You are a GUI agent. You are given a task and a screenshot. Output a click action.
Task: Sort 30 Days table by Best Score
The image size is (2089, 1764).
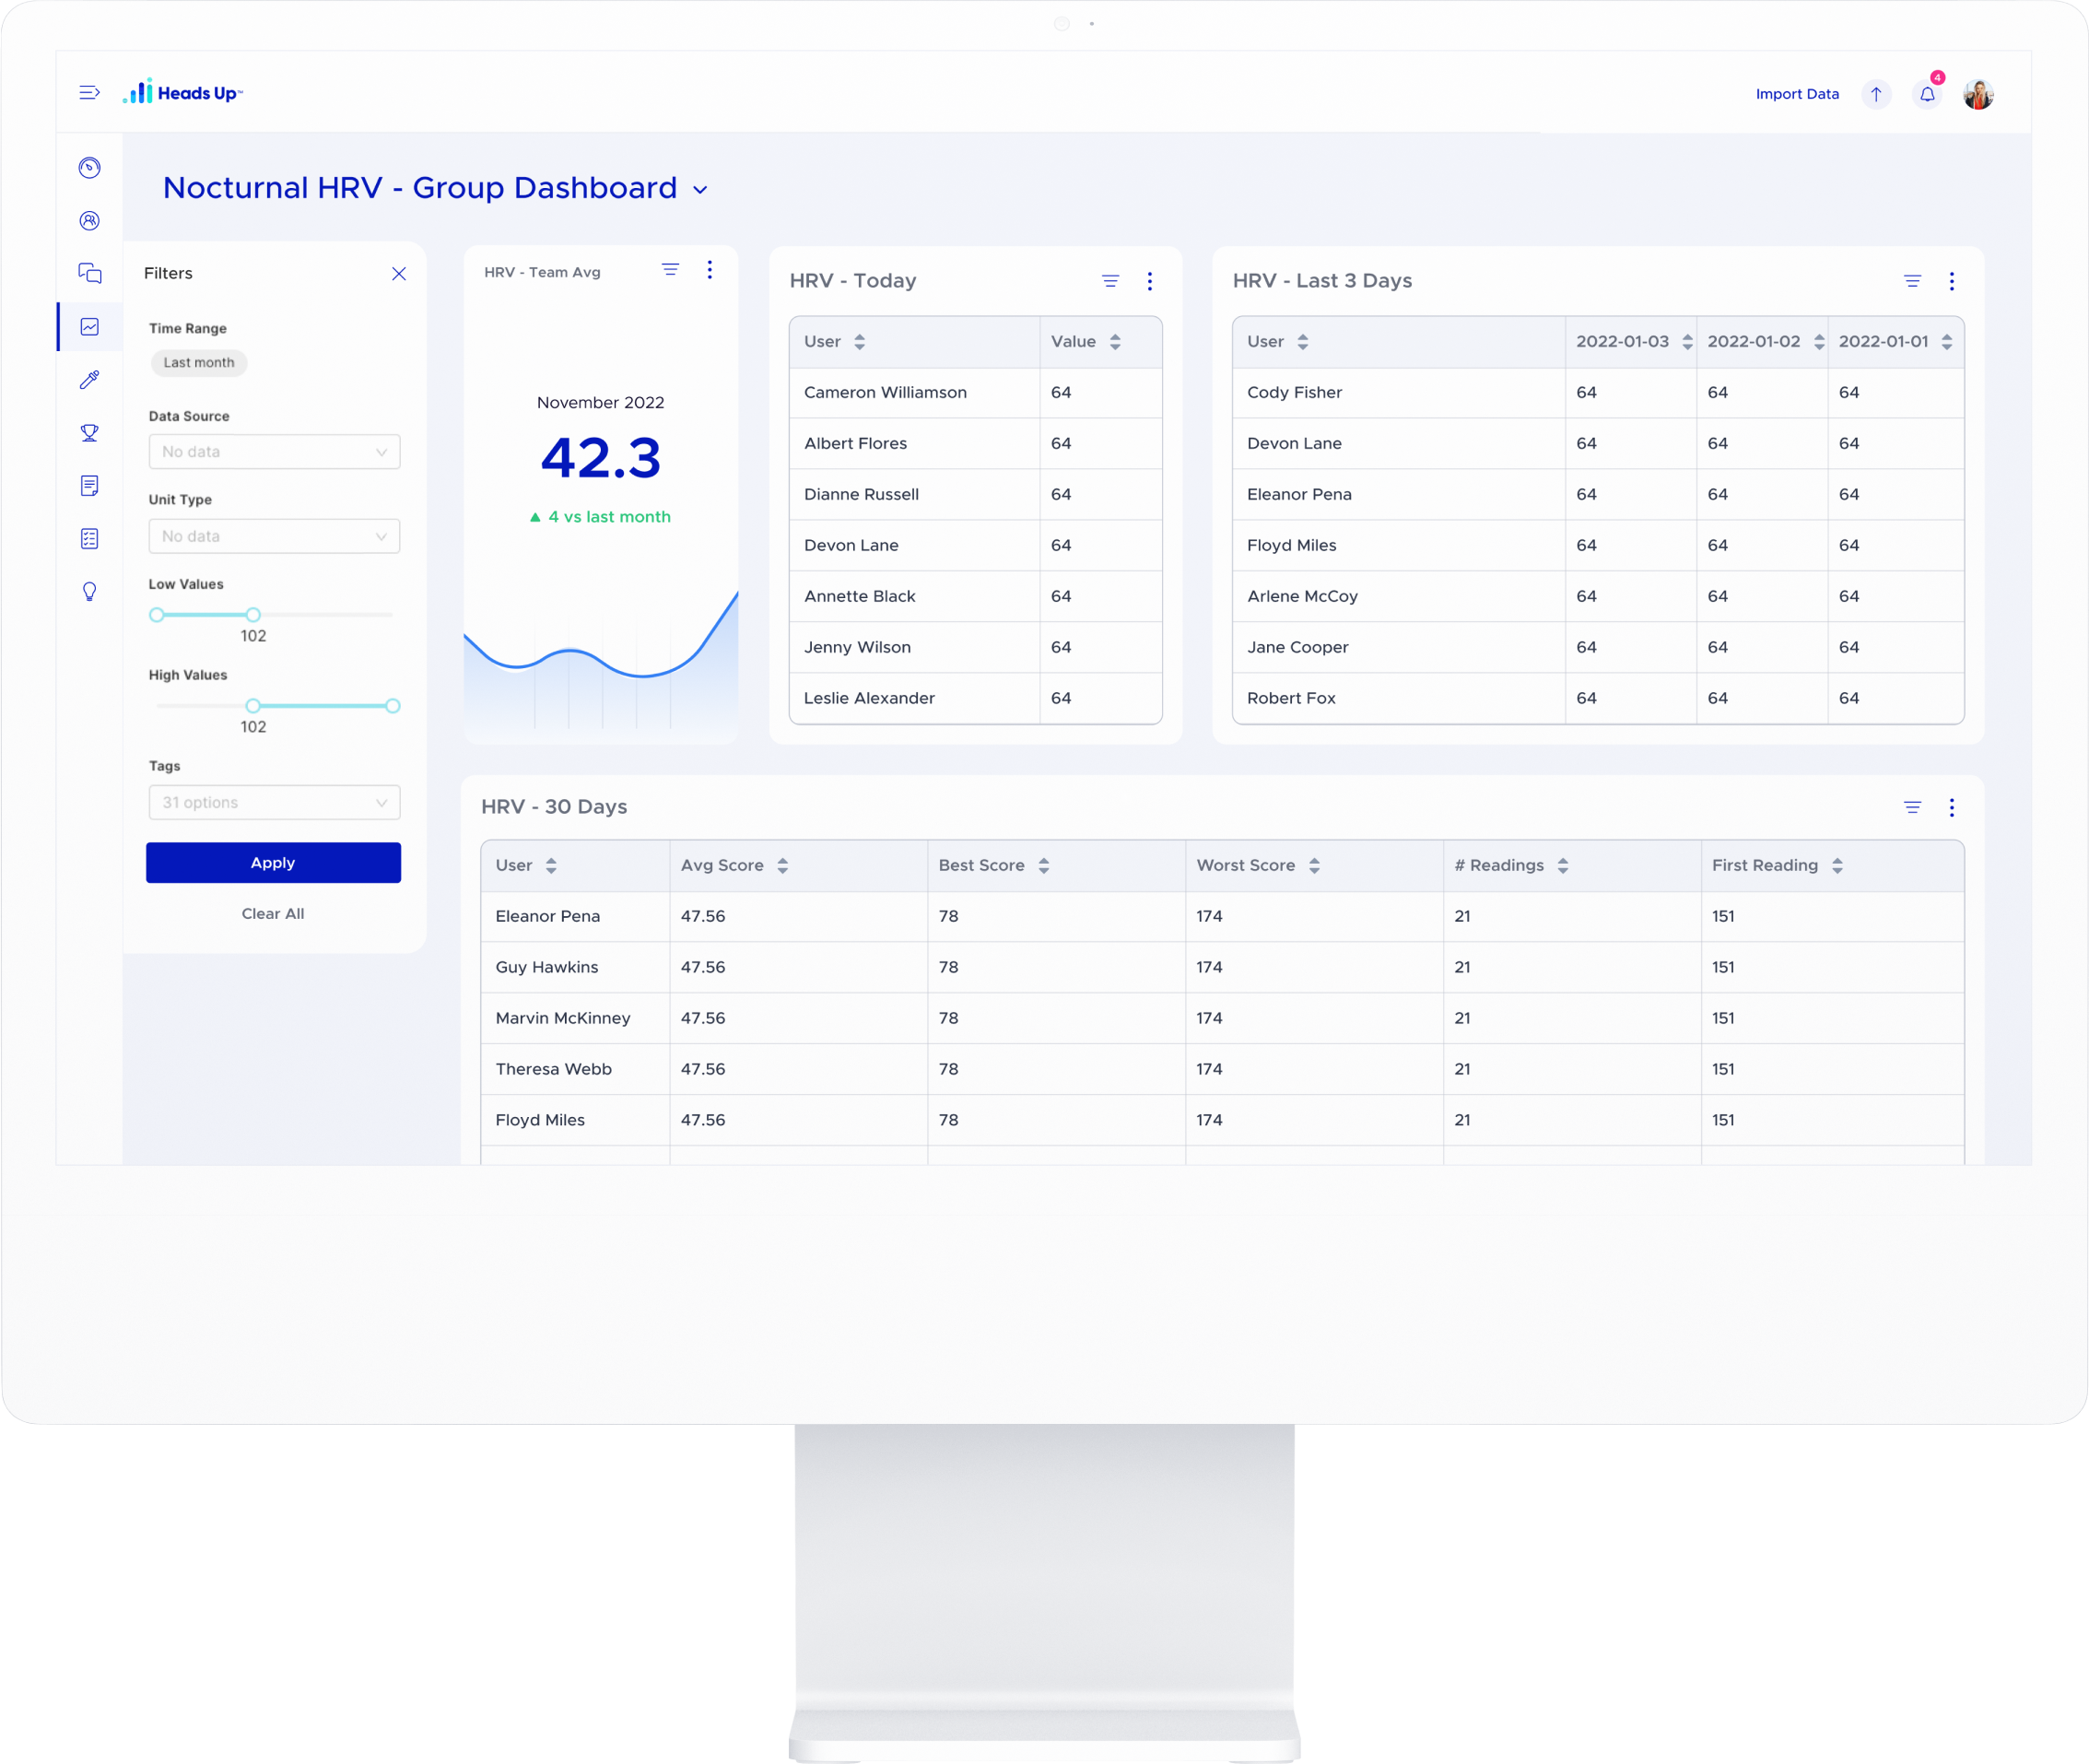1043,866
